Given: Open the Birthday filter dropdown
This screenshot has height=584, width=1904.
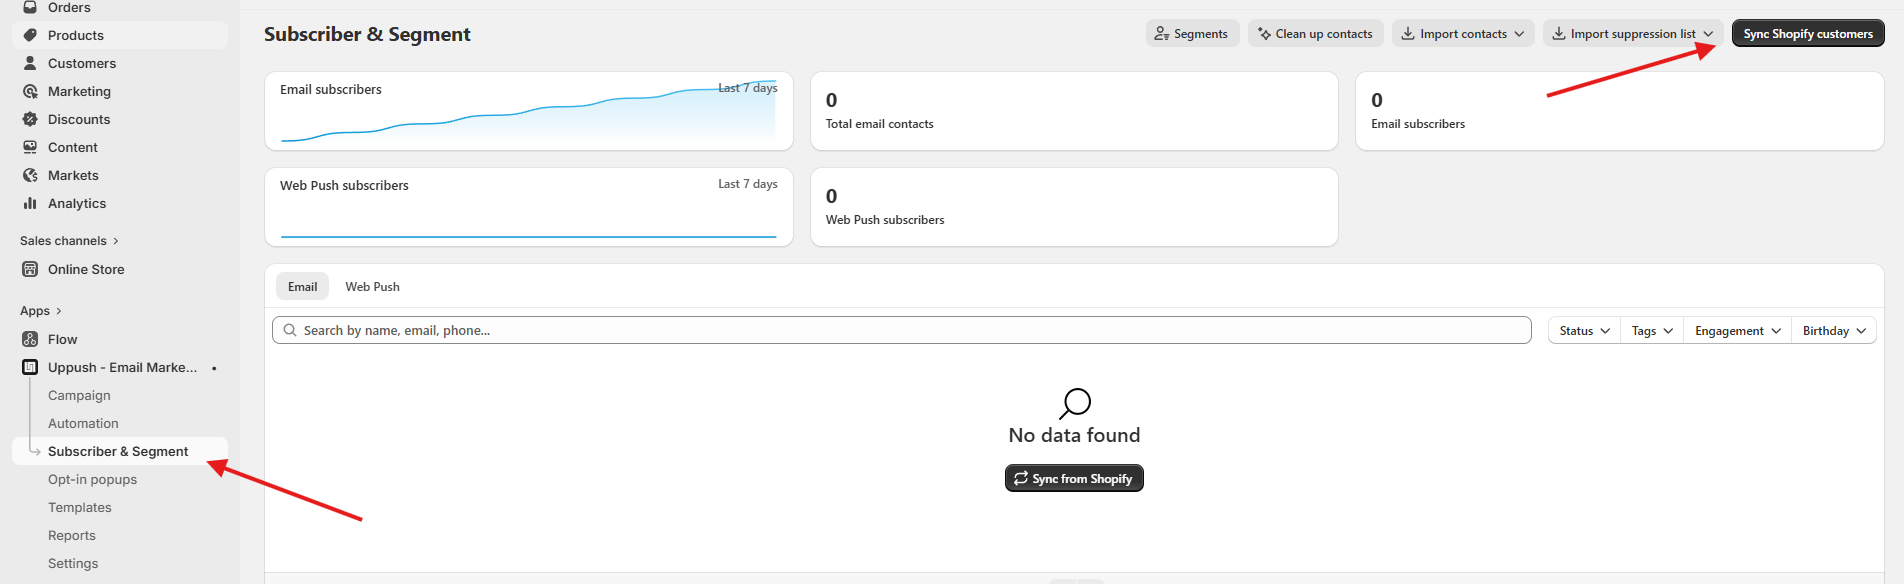Looking at the screenshot, I should pos(1834,330).
